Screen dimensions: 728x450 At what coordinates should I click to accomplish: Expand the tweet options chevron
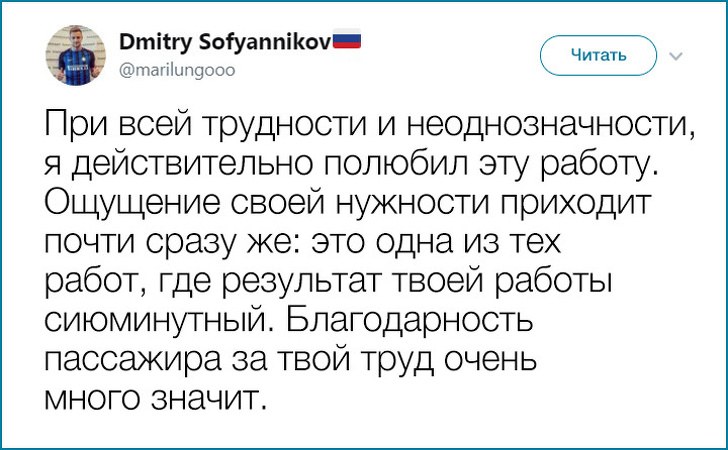(x=674, y=55)
